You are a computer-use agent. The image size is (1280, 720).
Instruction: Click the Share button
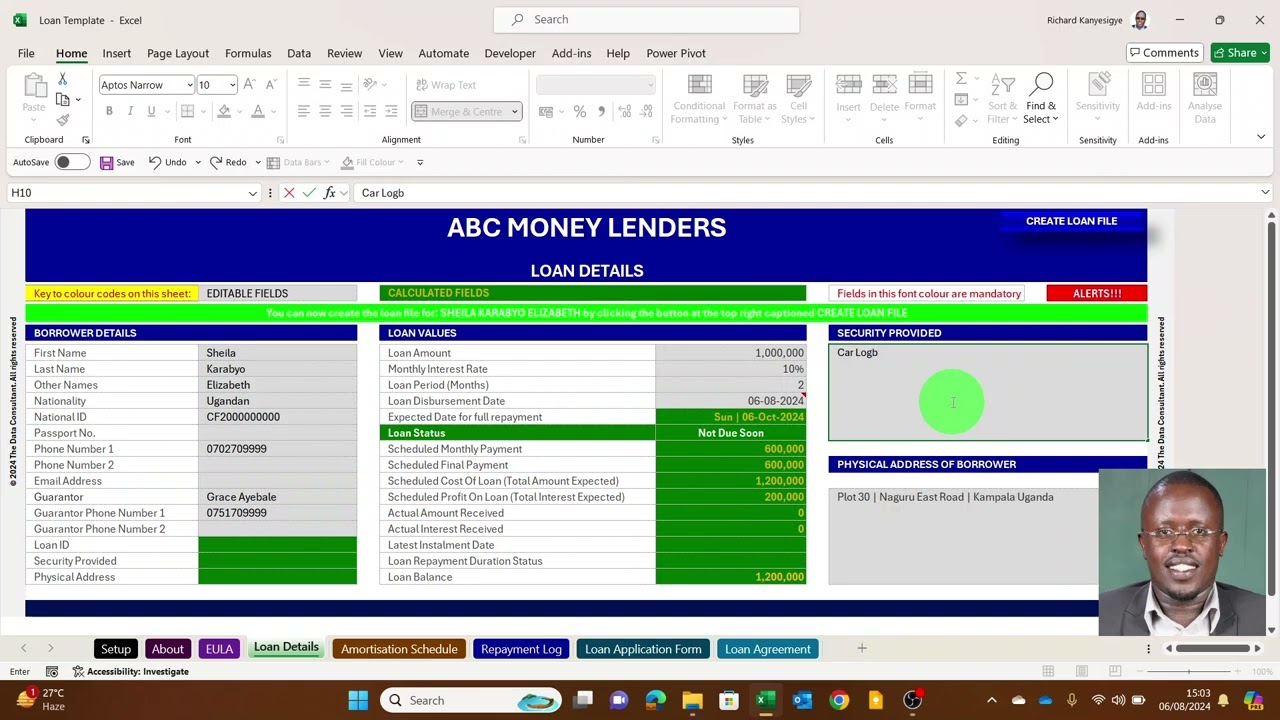click(x=1240, y=53)
